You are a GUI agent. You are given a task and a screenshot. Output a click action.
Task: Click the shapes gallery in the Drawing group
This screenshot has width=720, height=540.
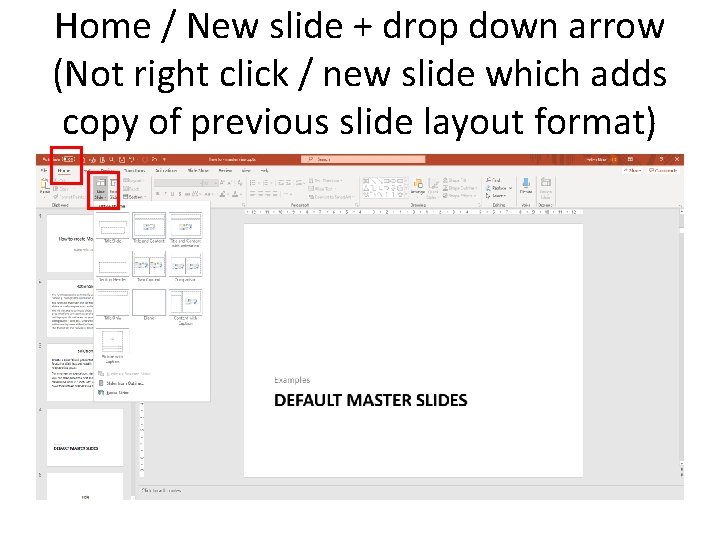(x=384, y=188)
